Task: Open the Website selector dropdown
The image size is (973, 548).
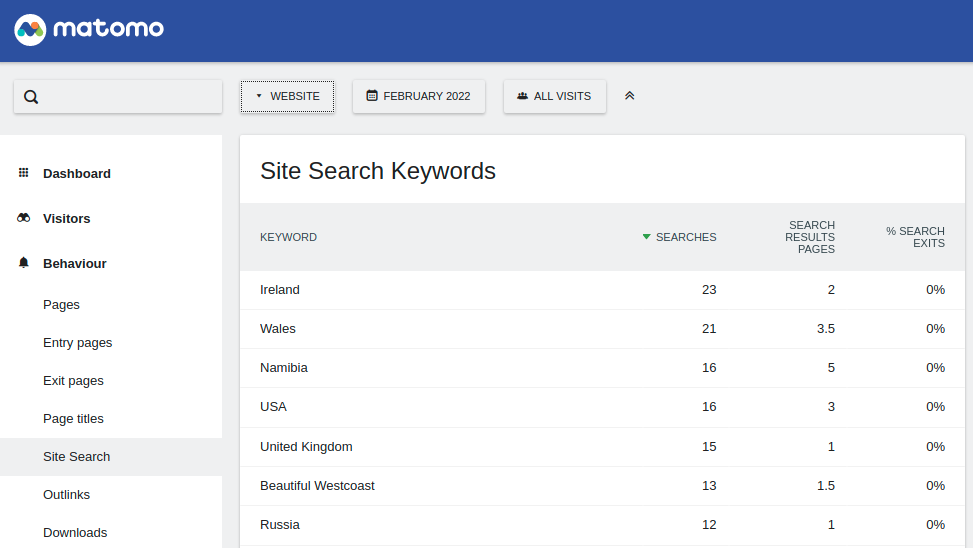Action: pyautogui.click(x=287, y=96)
